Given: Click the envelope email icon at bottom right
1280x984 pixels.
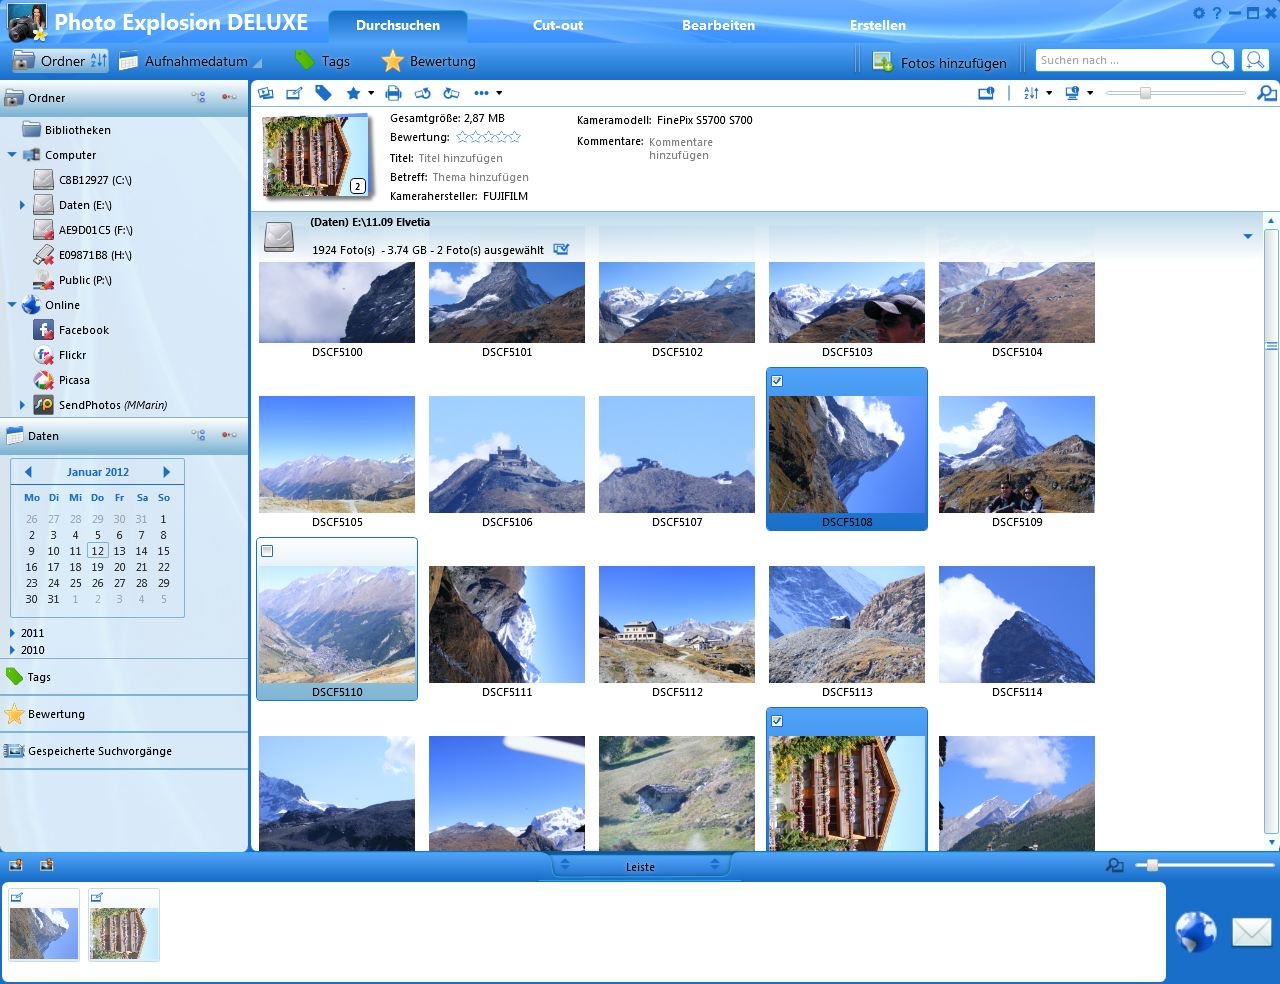Looking at the screenshot, I should click(1251, 932).
